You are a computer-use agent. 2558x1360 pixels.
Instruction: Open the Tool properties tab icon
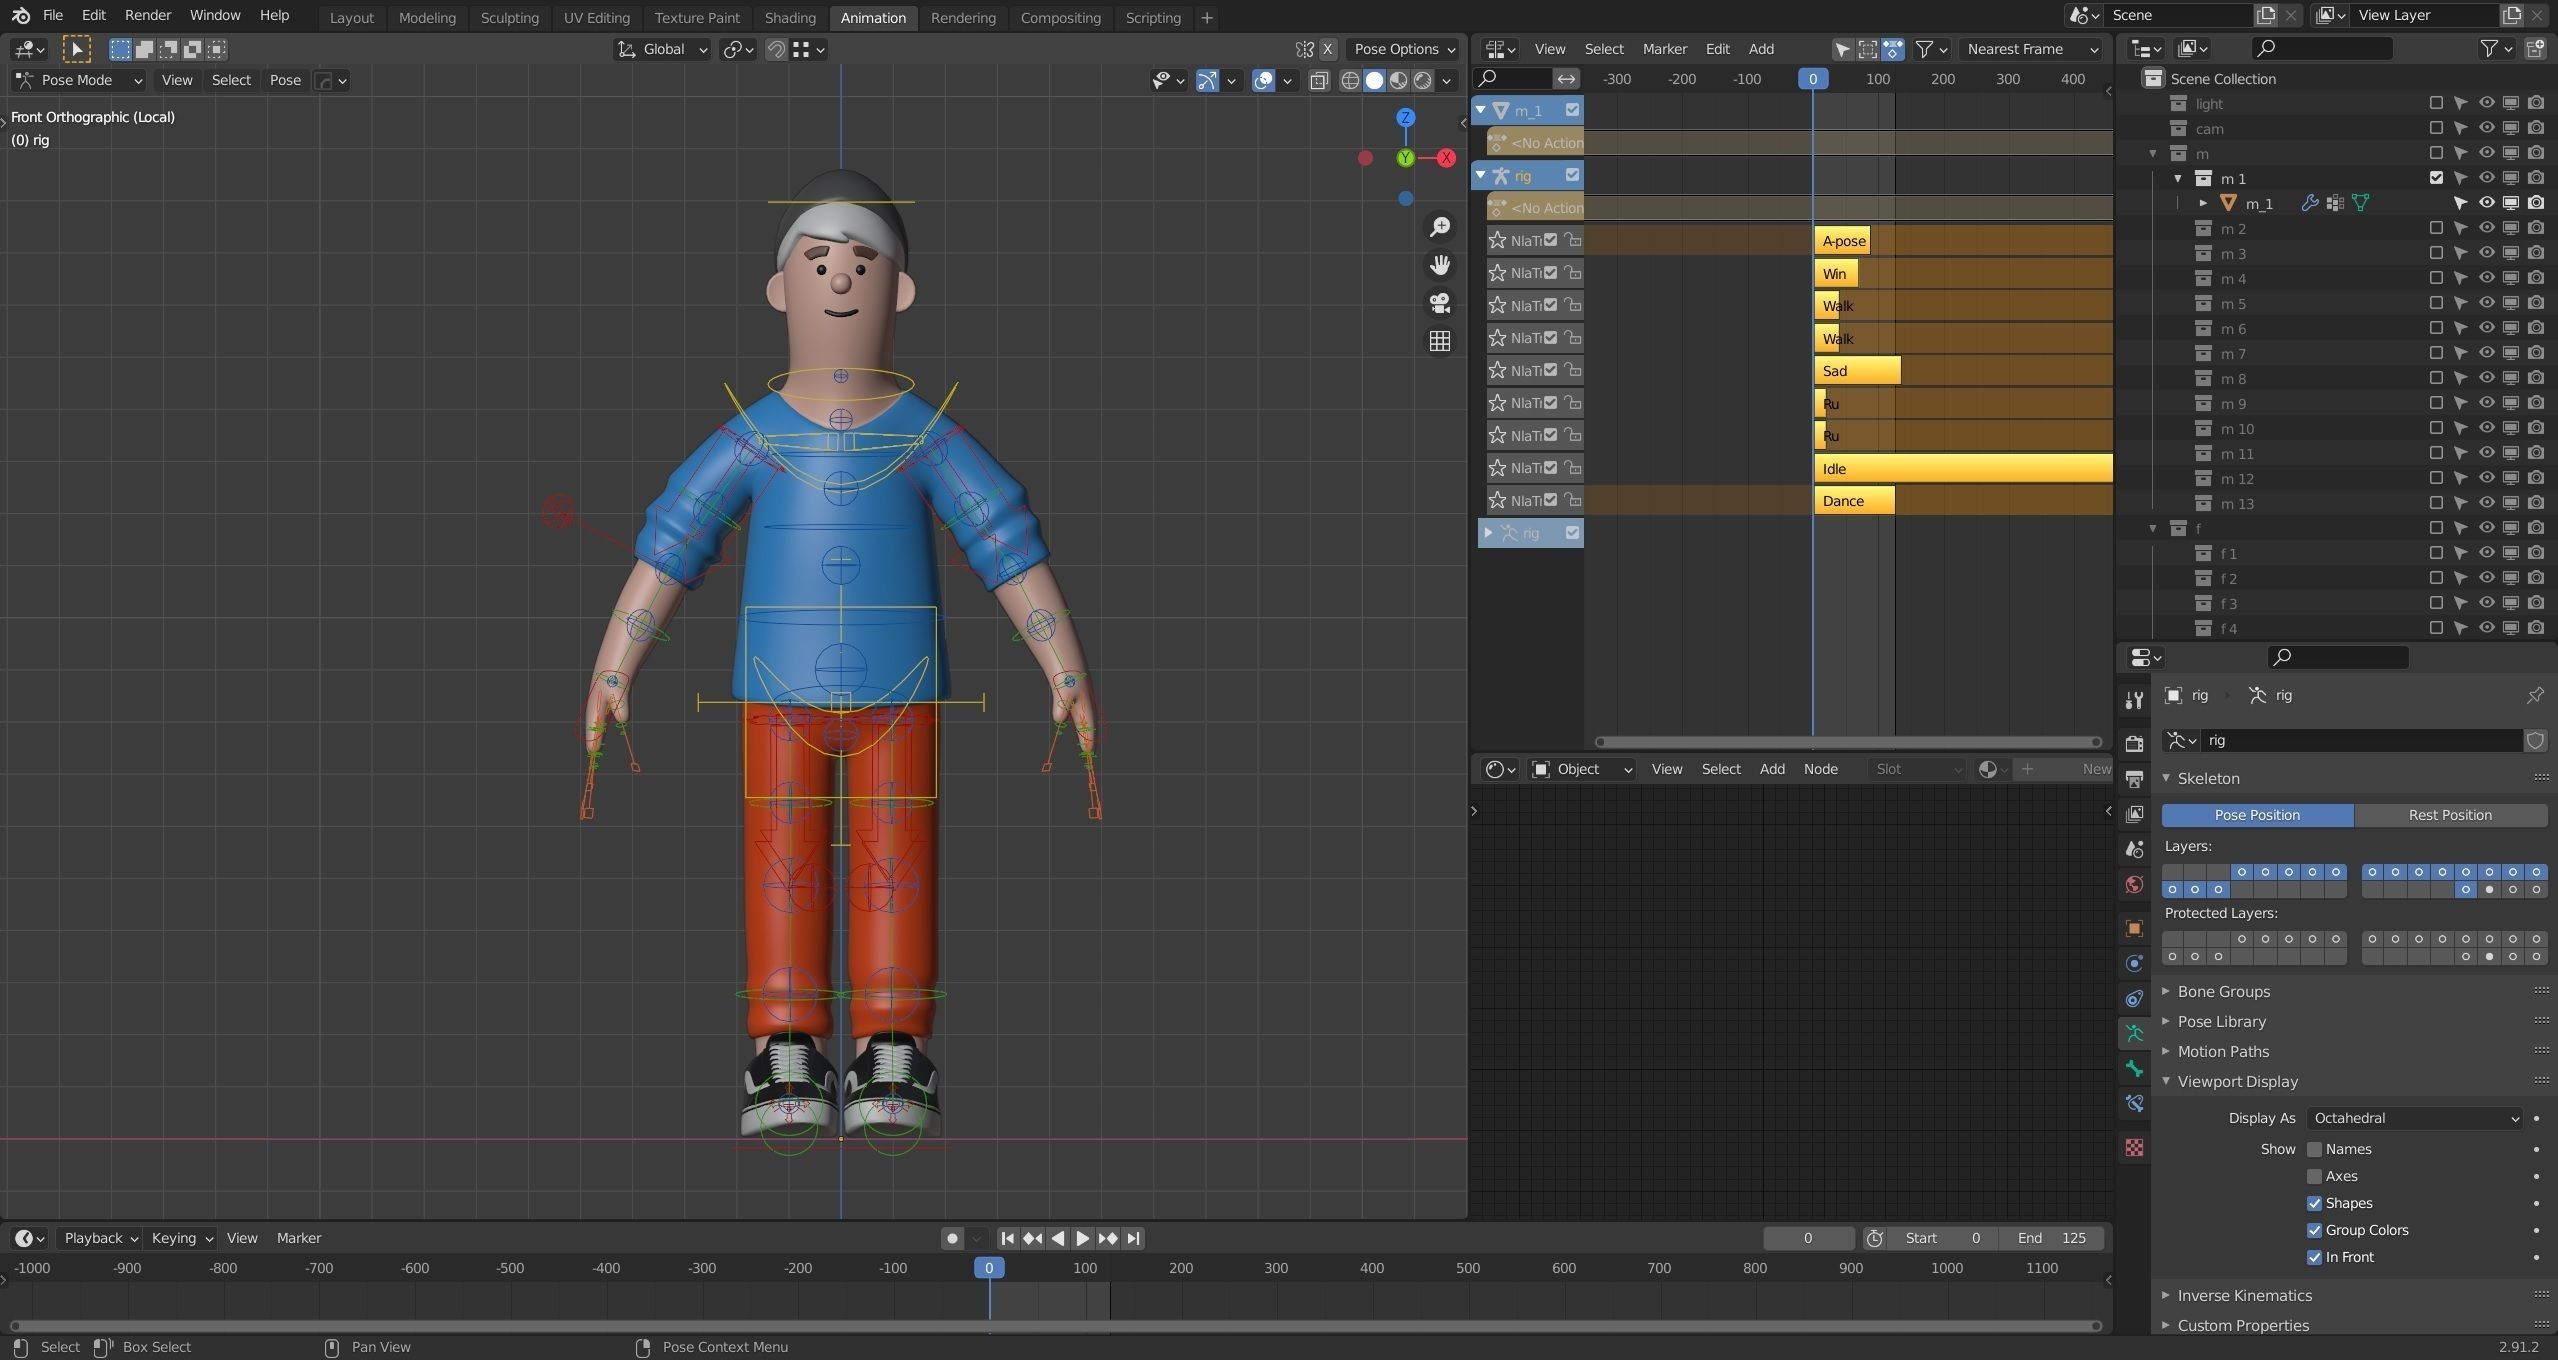pyautogui.click(x=2134, y=700)
